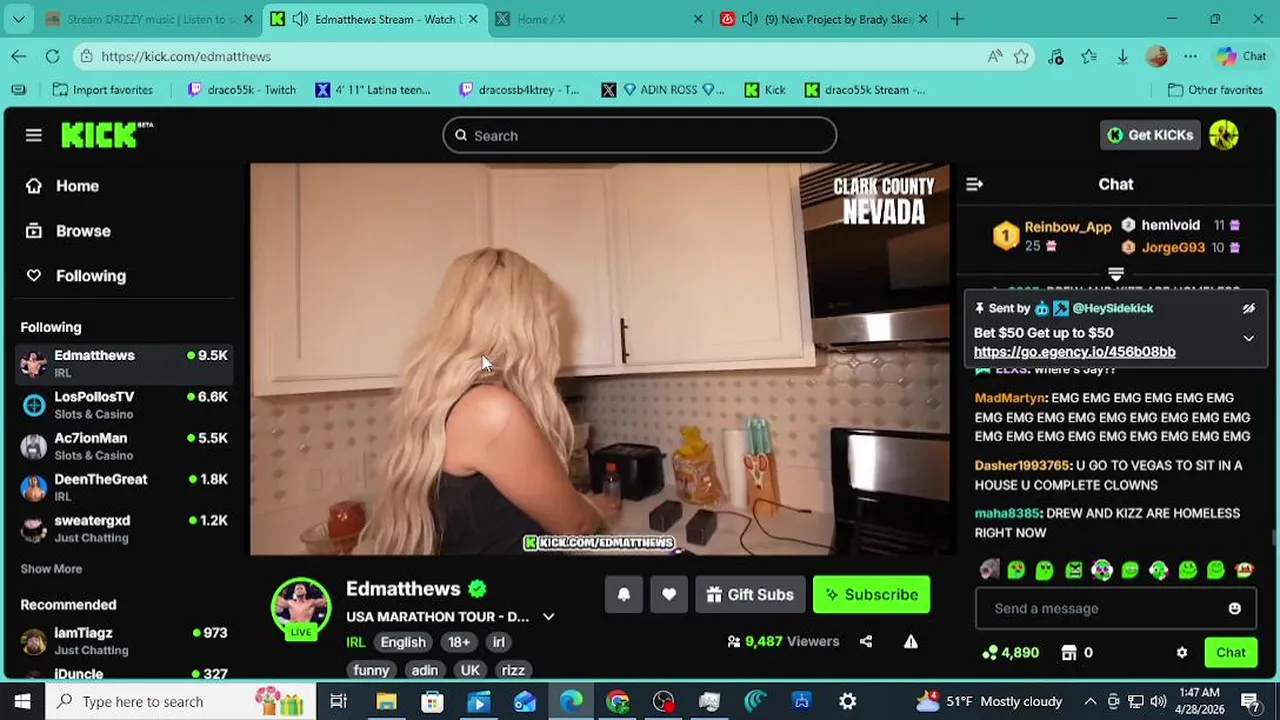Expand the pinned message chevron

tap(1248, 338)
